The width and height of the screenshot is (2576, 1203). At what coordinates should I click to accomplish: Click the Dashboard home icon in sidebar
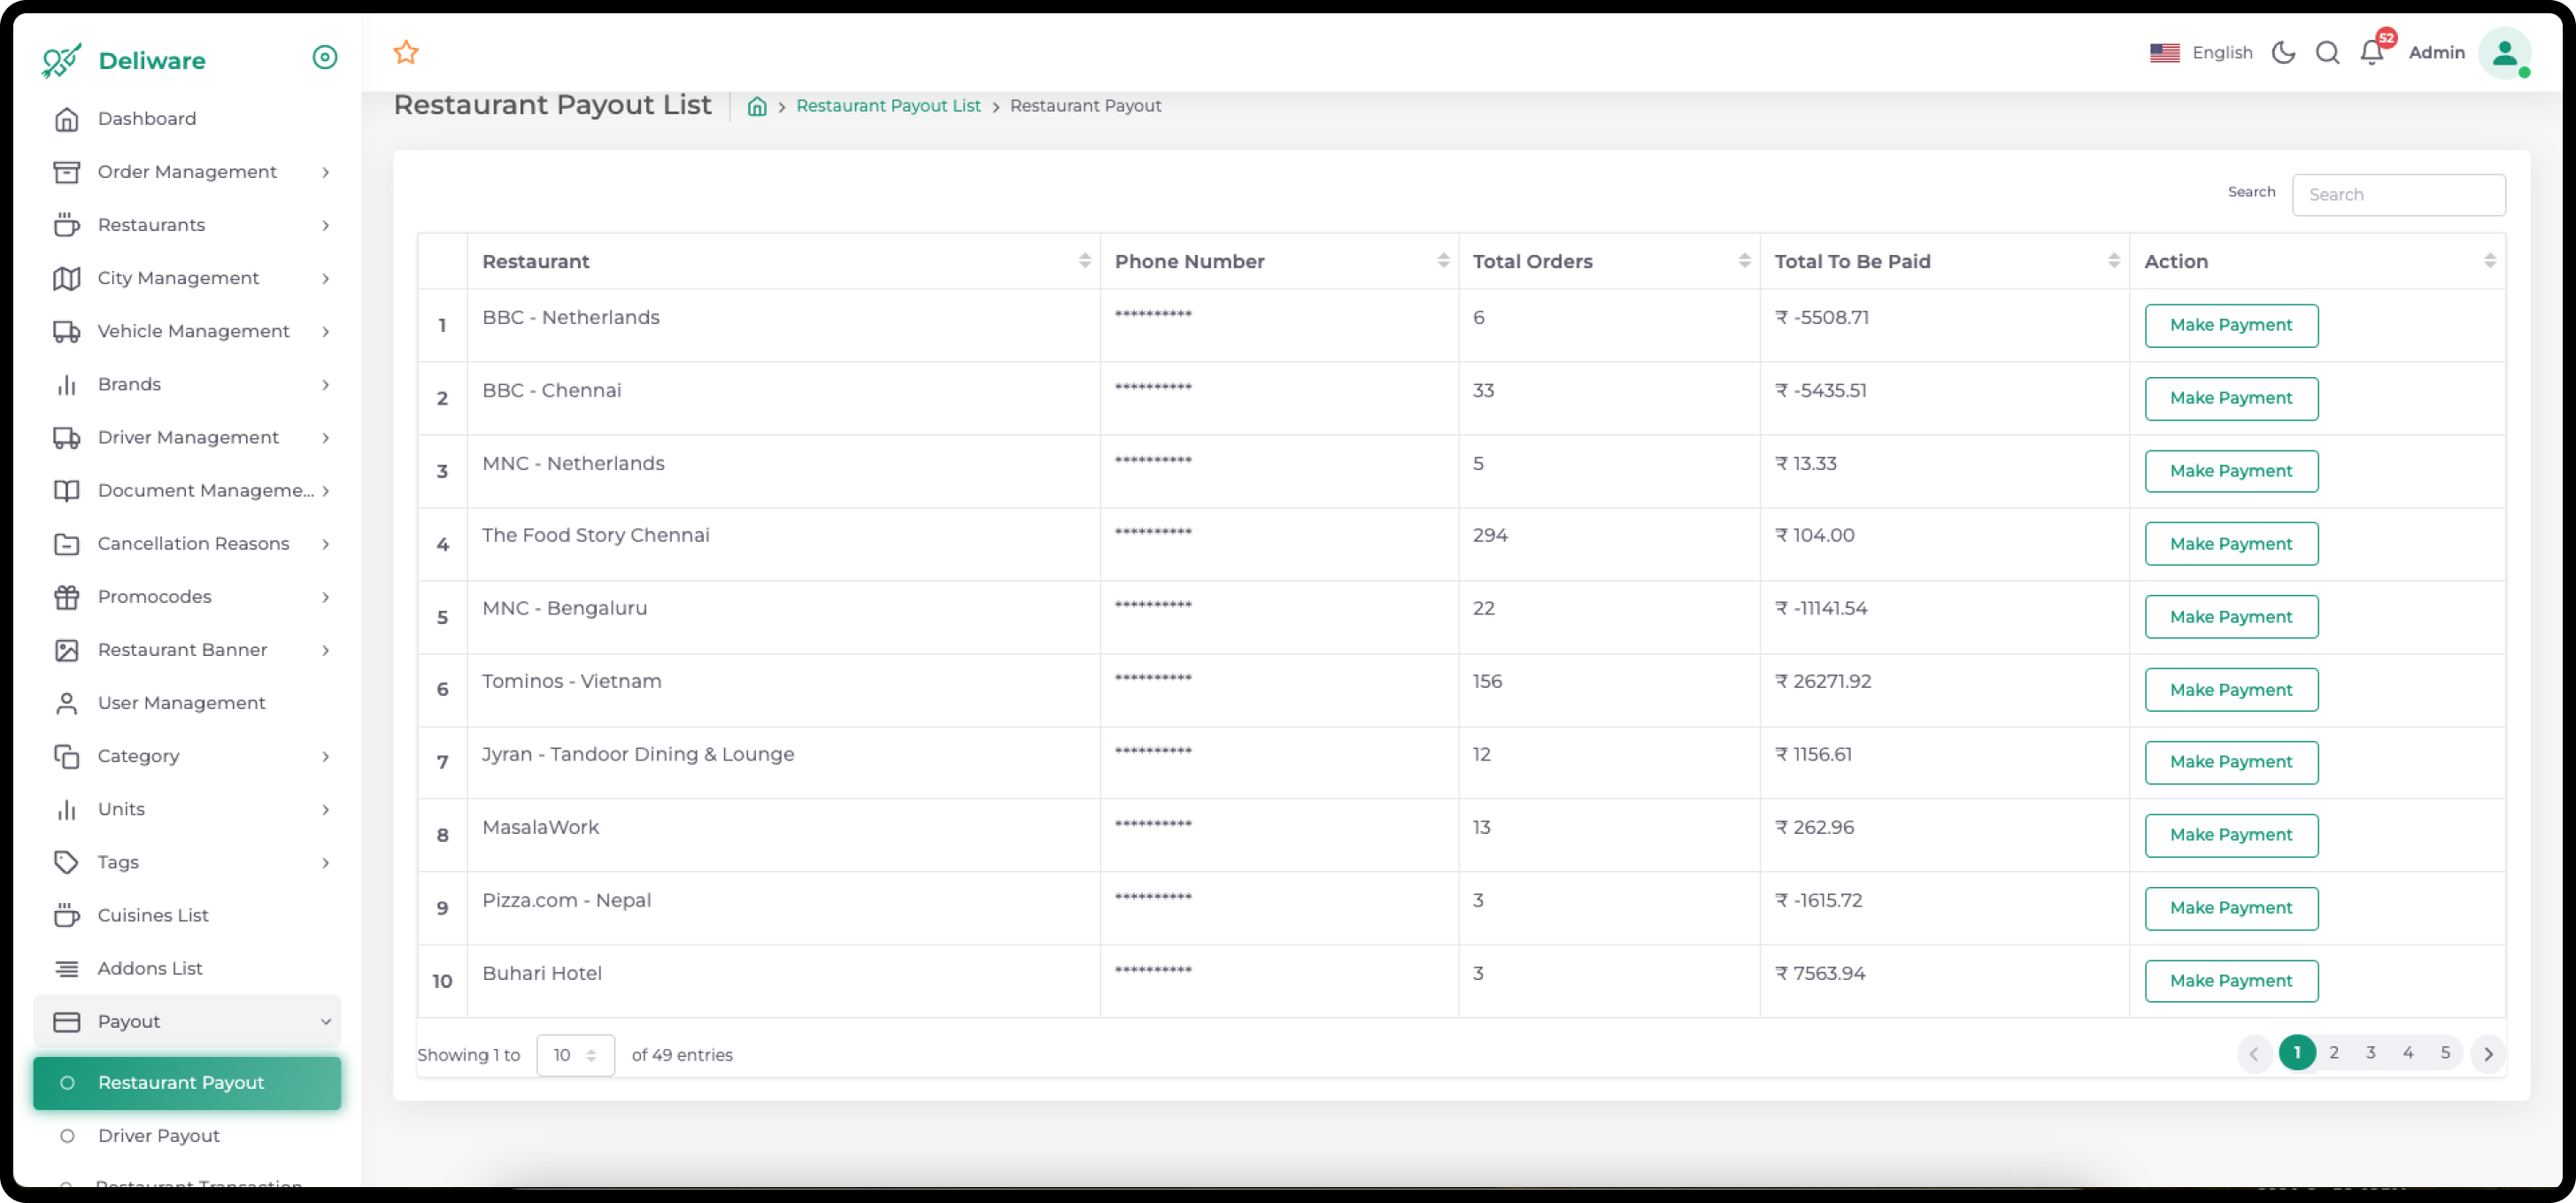click(66, 119)
